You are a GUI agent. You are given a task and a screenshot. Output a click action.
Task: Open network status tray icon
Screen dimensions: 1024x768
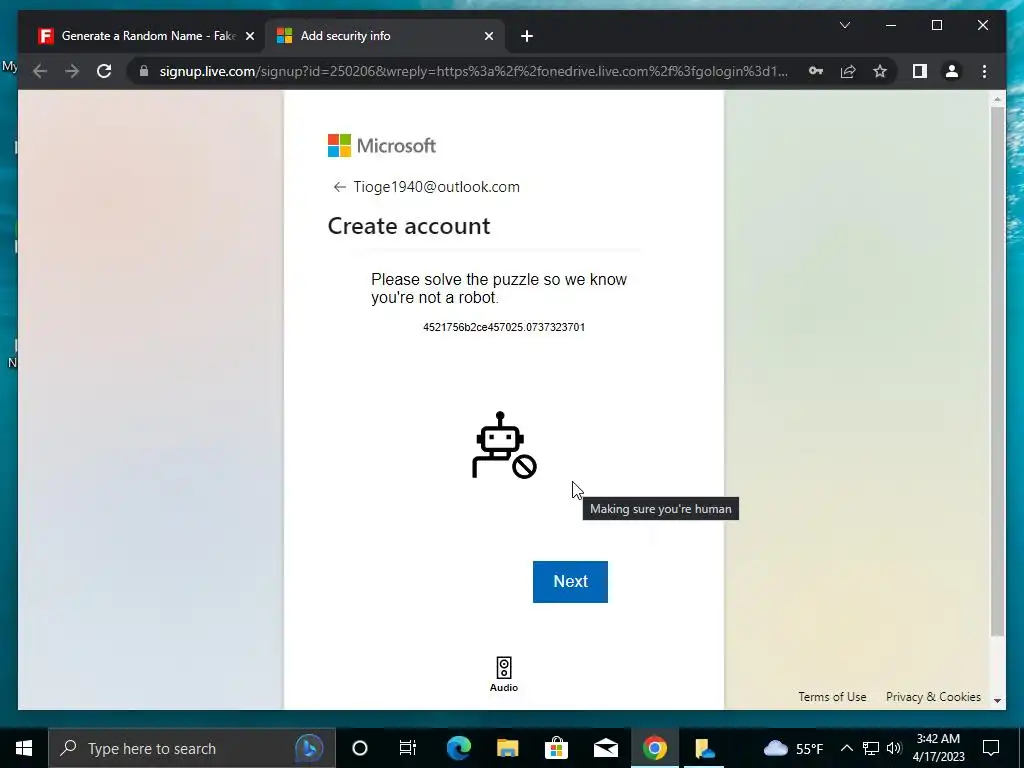871,748
